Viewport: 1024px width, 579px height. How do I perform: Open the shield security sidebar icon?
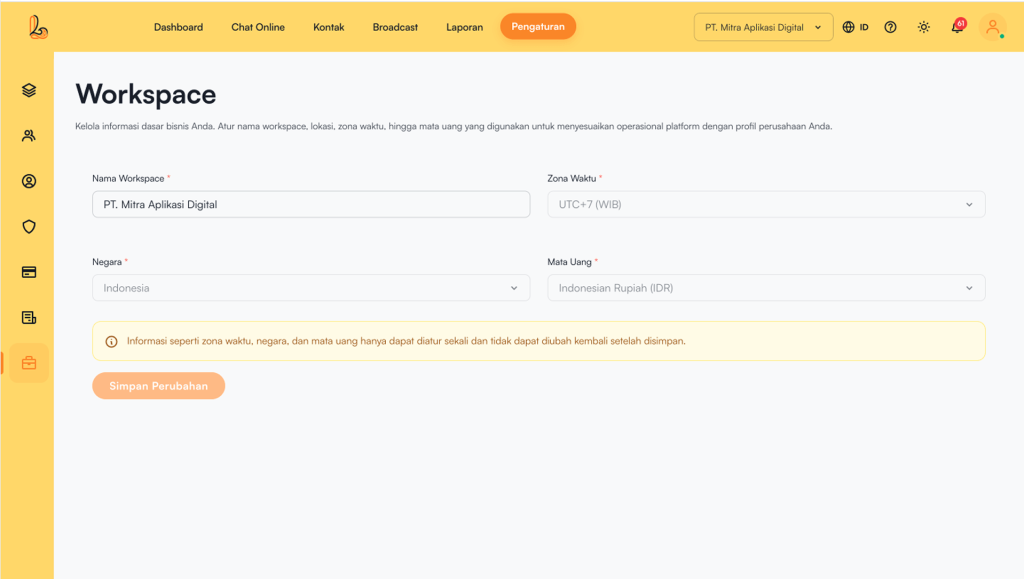pyautogui.click(x=29, y=227)
